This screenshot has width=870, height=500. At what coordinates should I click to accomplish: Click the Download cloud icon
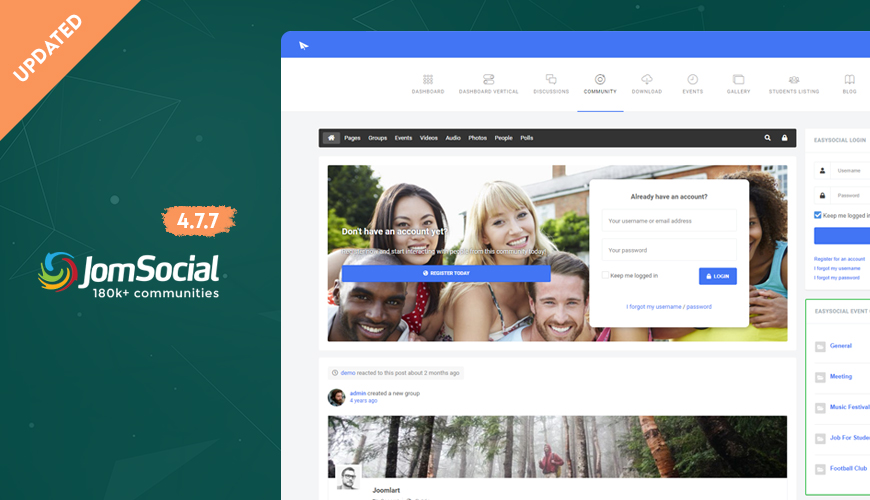(x=646, y=79)
